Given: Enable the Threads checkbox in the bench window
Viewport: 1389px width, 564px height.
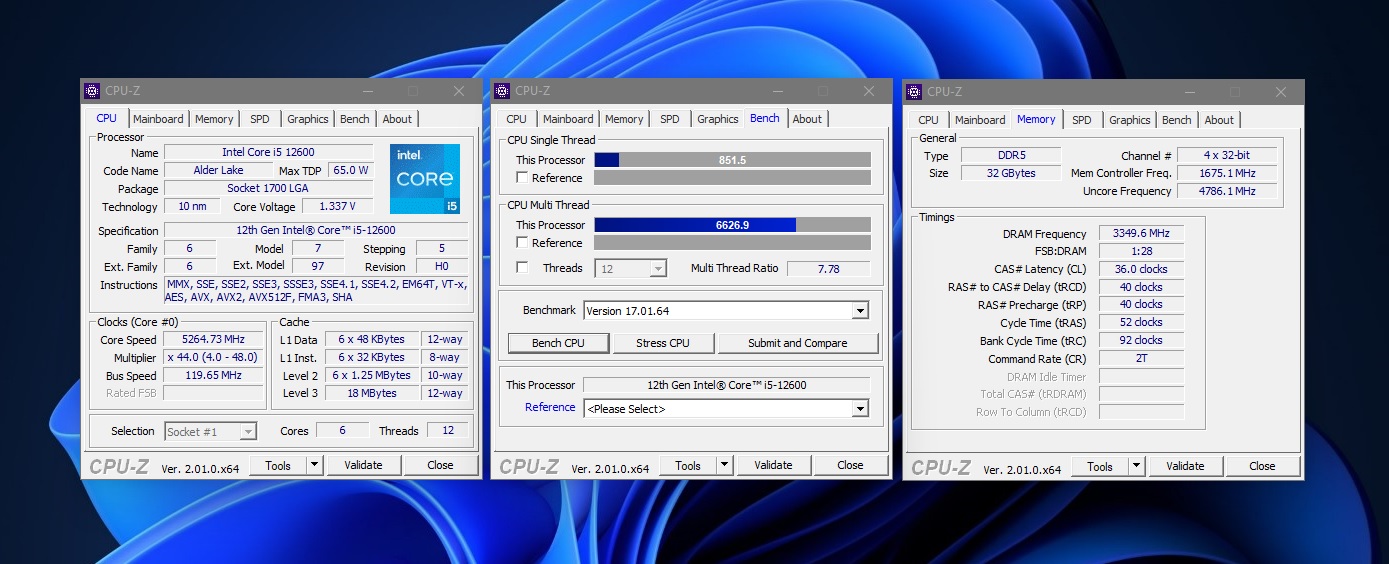Looking at the screenshot, I should click(522, 267).
